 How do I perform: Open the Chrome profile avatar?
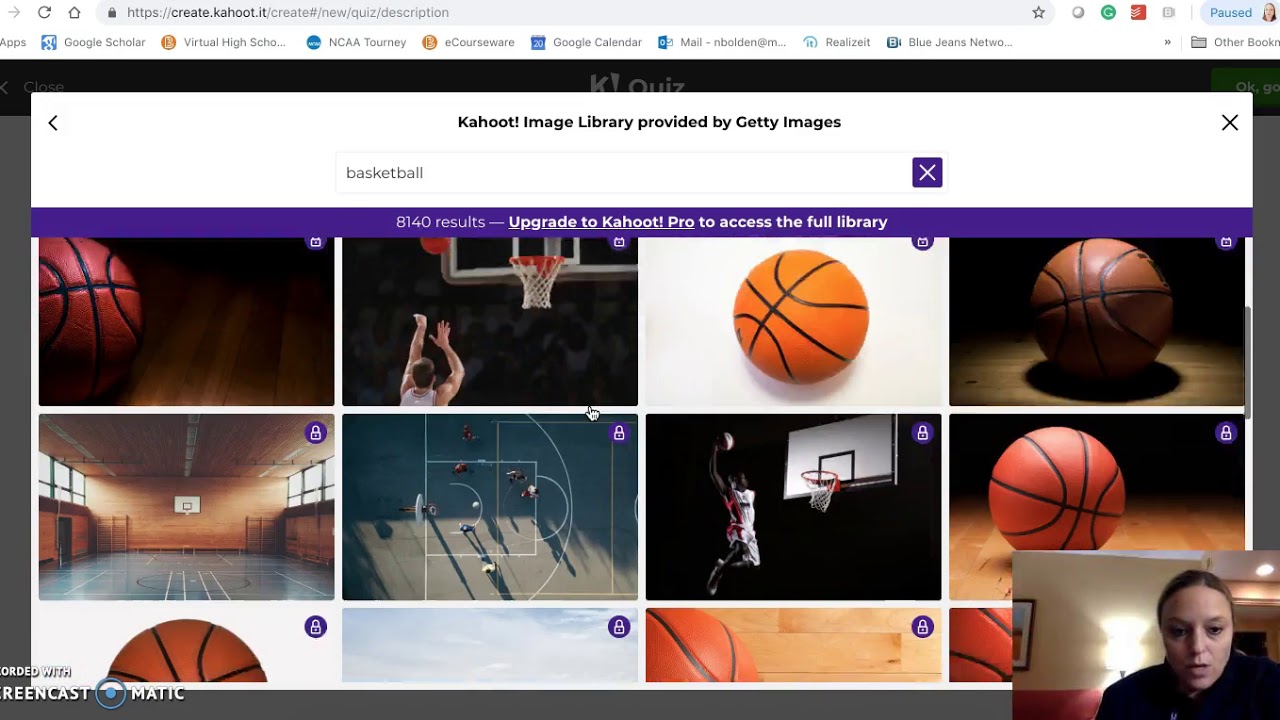1268,13
